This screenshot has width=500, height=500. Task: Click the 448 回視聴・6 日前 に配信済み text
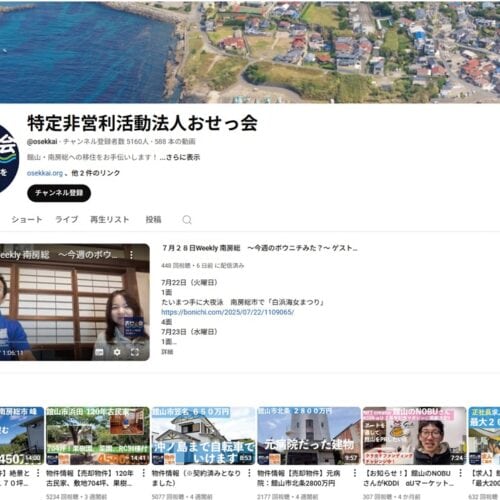click(x=203, y=266)
